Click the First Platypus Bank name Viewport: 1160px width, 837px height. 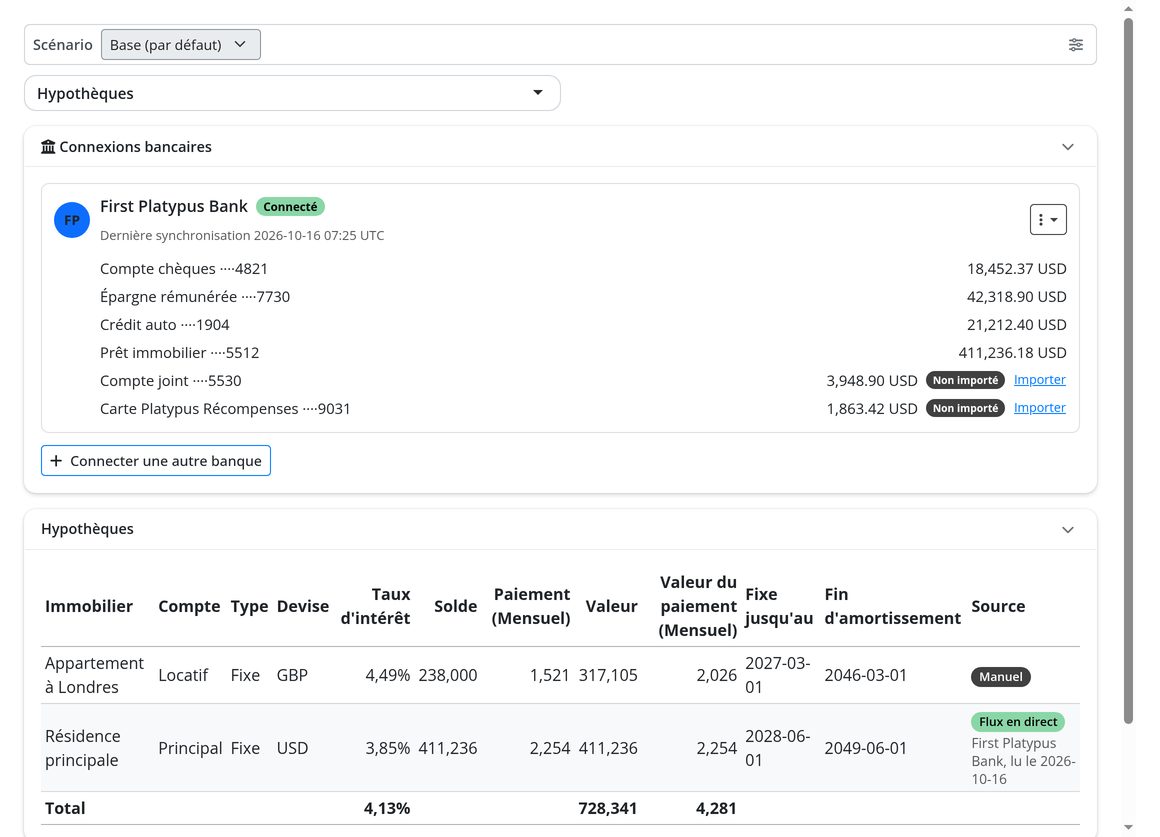point(174,206)
